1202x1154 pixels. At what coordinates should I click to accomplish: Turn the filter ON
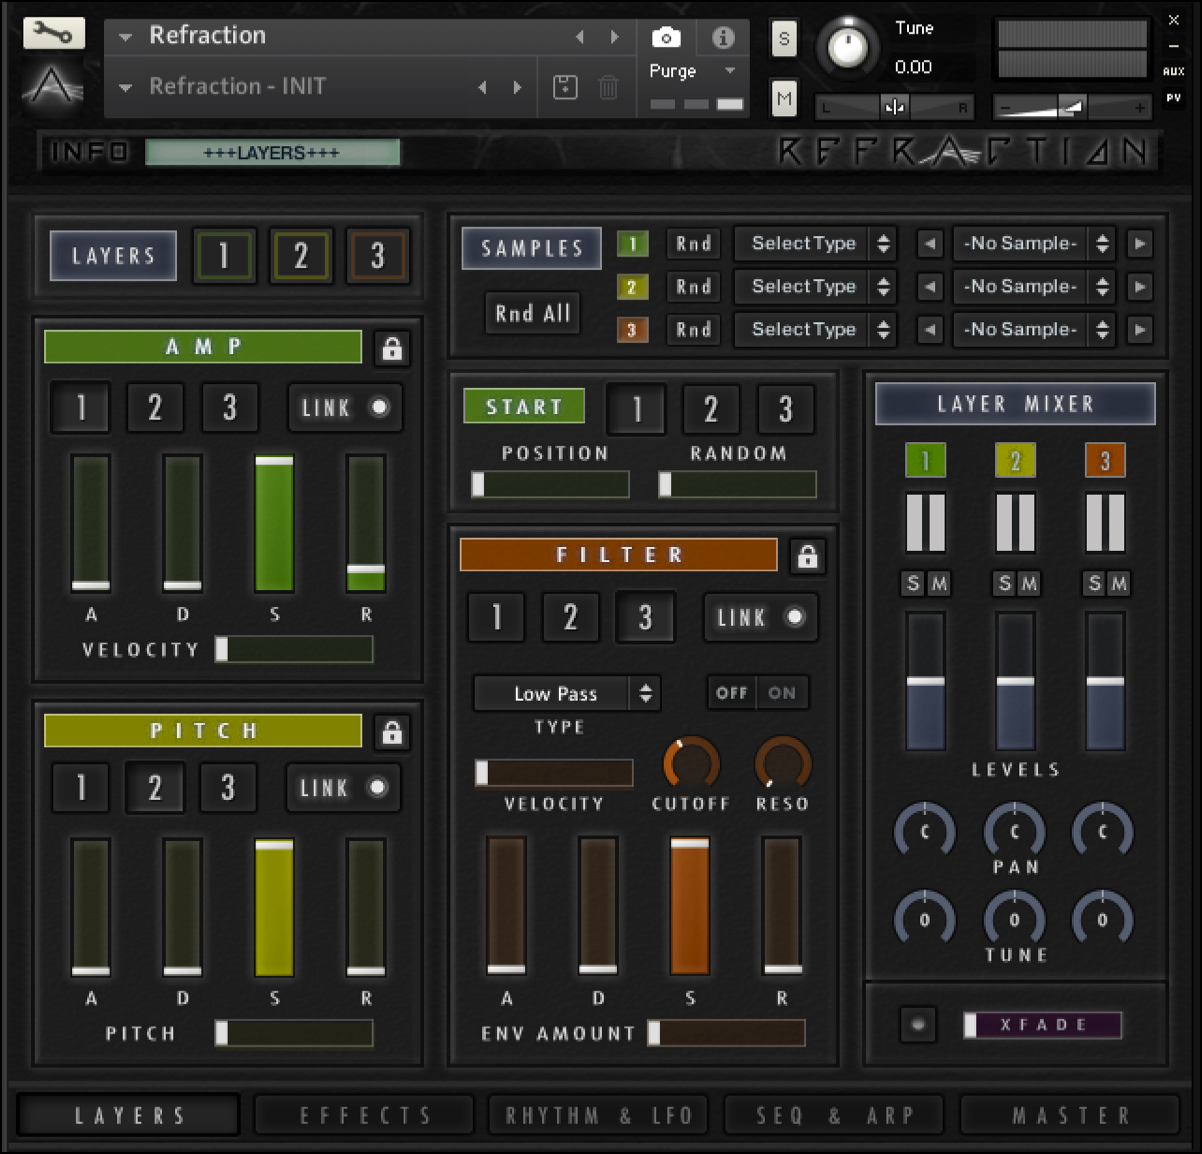[x=782, y=693]
